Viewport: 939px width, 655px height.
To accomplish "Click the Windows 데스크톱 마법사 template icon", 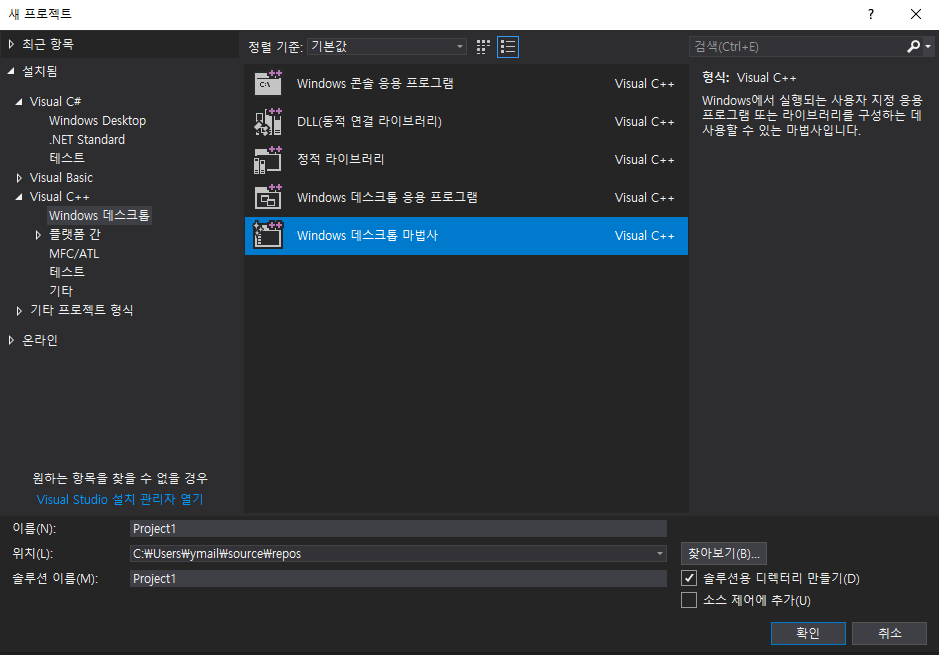I will 268,235.
